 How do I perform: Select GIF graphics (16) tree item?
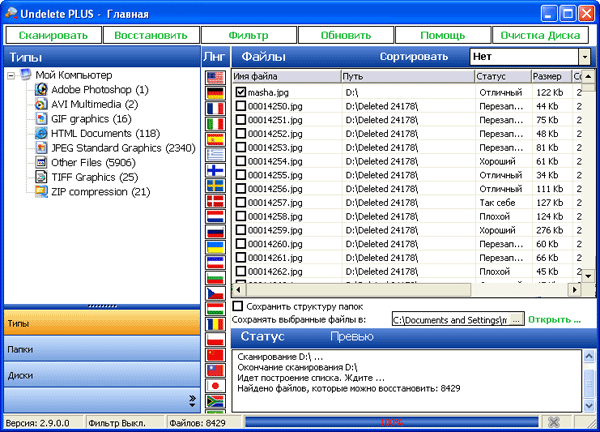click(x=91, y=119)
